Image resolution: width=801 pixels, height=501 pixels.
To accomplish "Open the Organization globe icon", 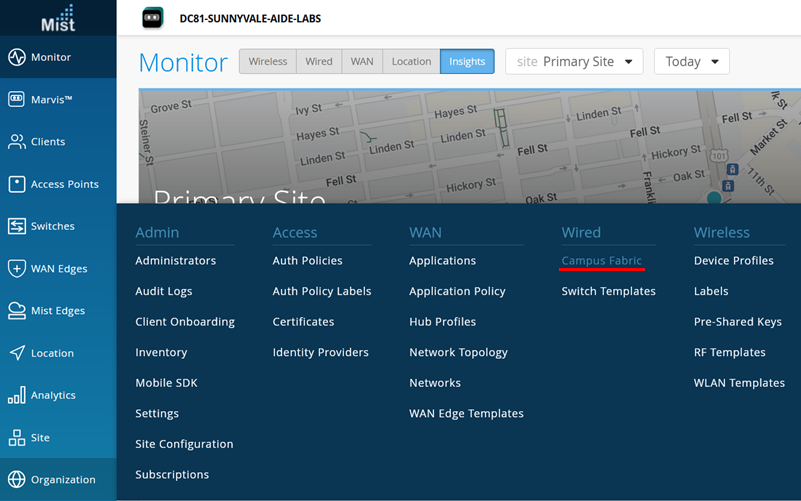I will tap(17, 479).
